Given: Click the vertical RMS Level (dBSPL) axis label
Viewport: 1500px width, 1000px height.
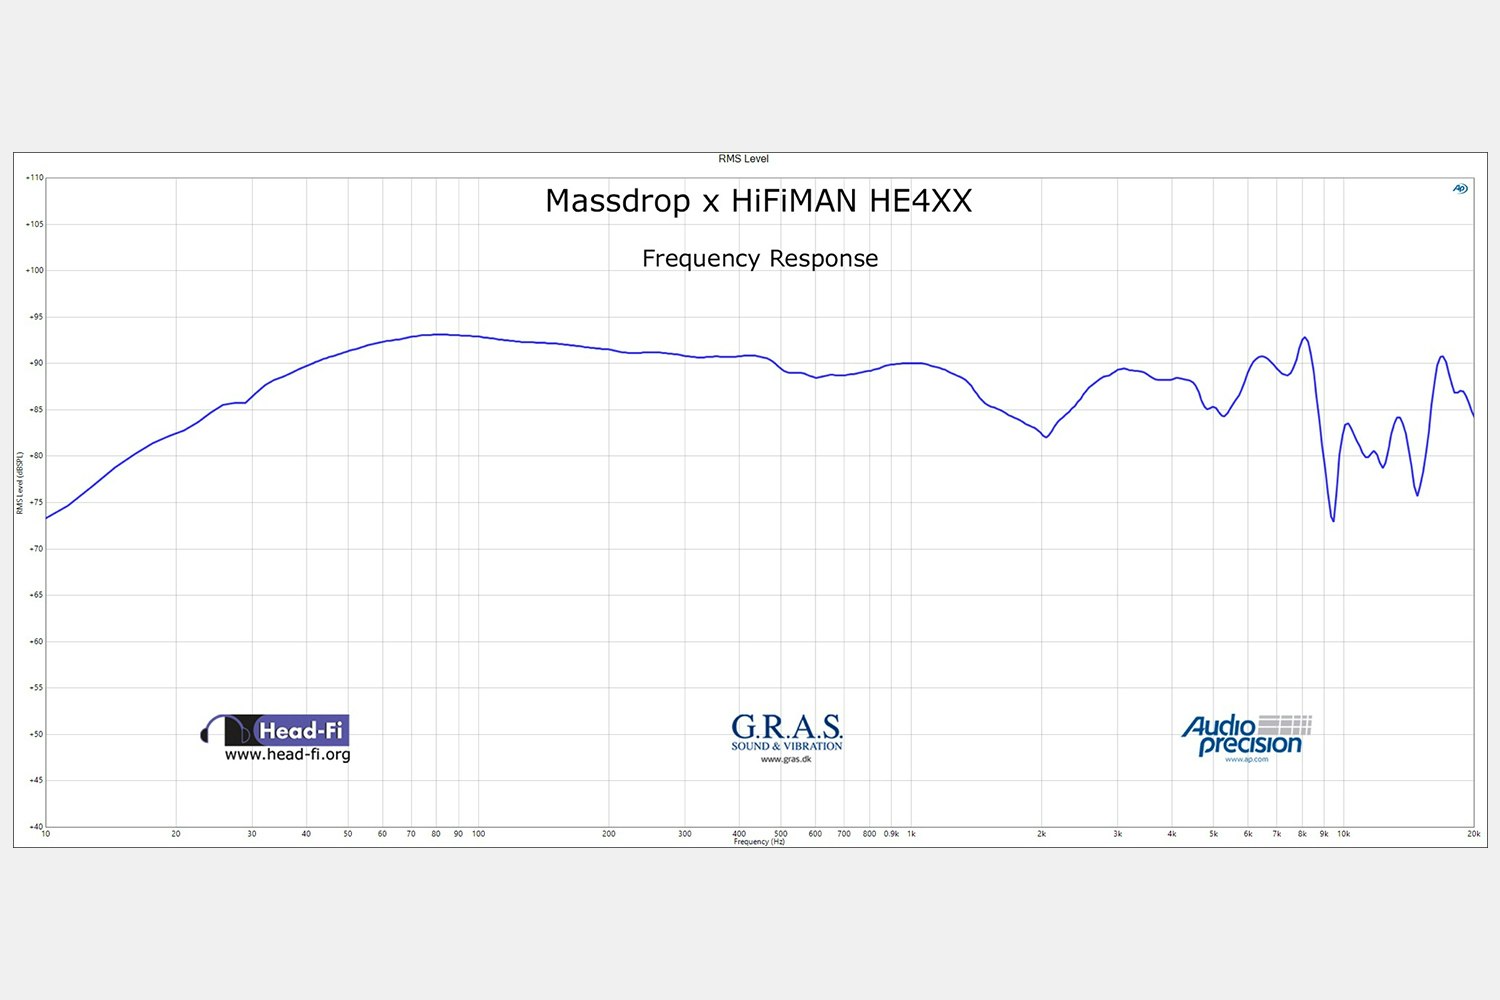Looking at the screenshot, I should point(19,483).
